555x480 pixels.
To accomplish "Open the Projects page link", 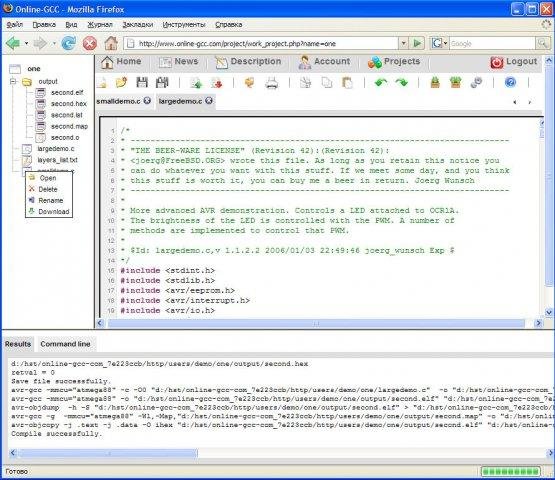I will [x=394, y=62].
